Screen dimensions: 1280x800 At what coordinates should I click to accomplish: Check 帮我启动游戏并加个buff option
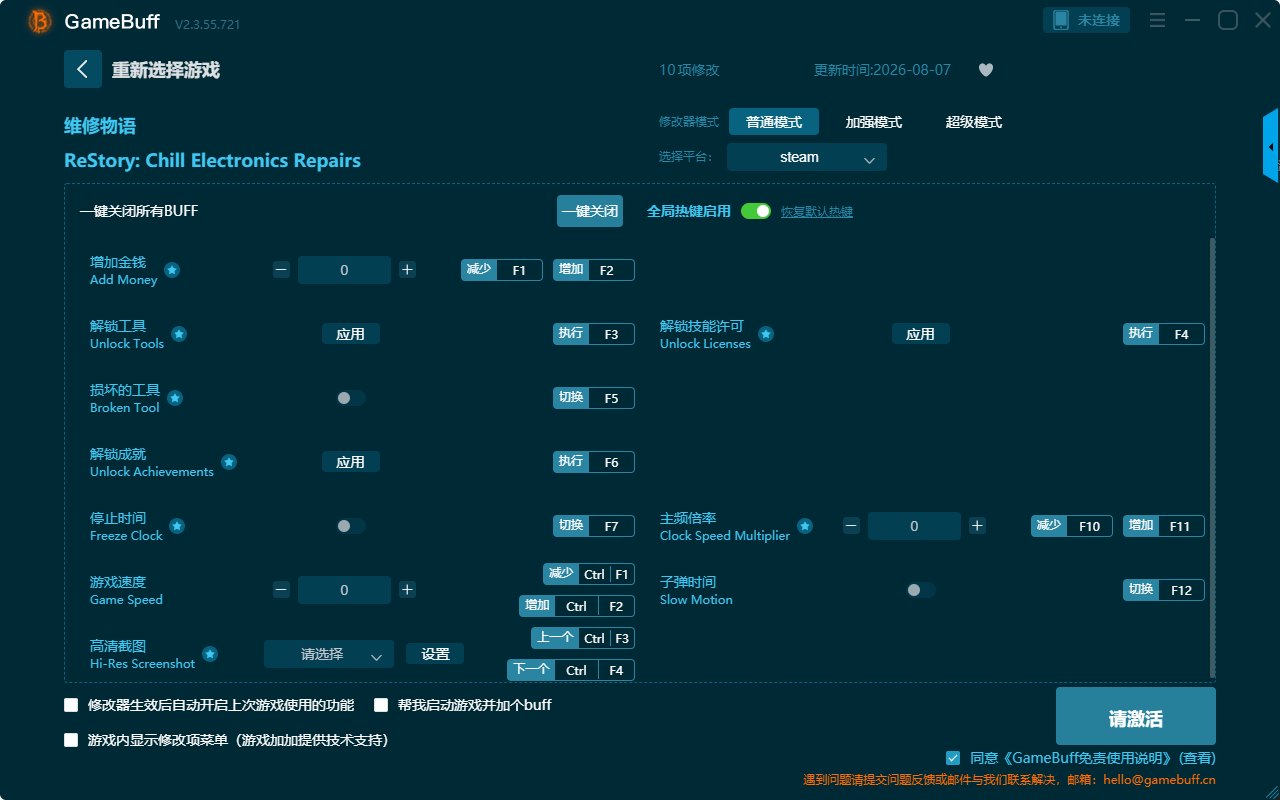[x=381, y=705]
